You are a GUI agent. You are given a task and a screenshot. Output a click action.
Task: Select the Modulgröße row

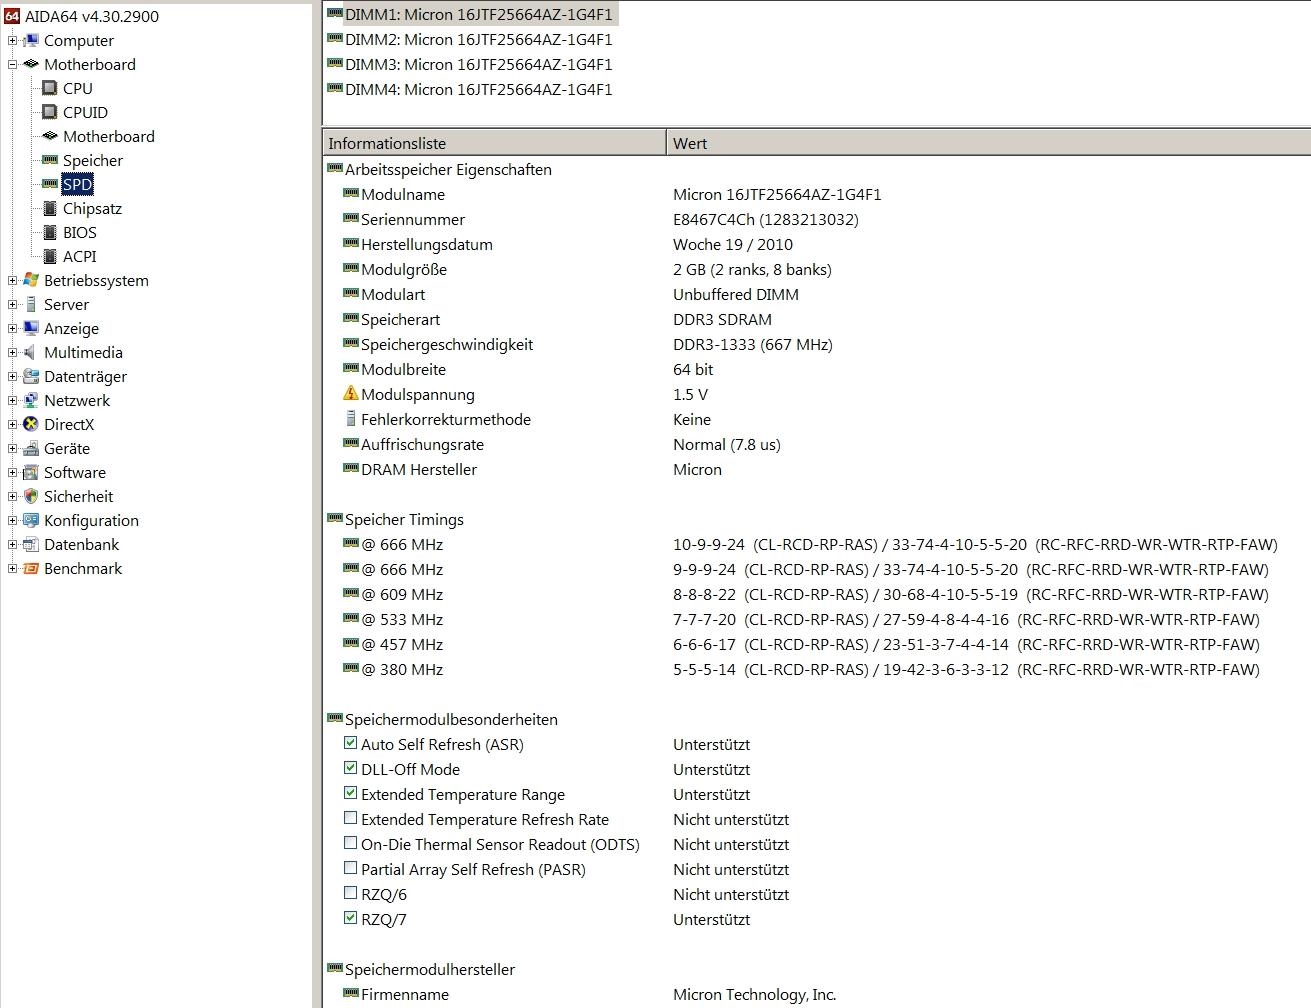tap(816, 269)
